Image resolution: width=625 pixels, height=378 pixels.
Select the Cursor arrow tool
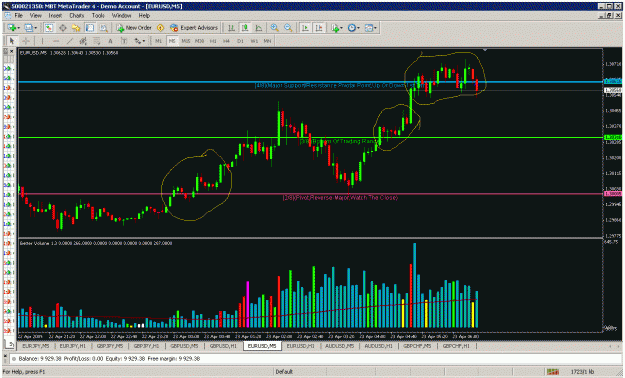click(x=12, y=41)
